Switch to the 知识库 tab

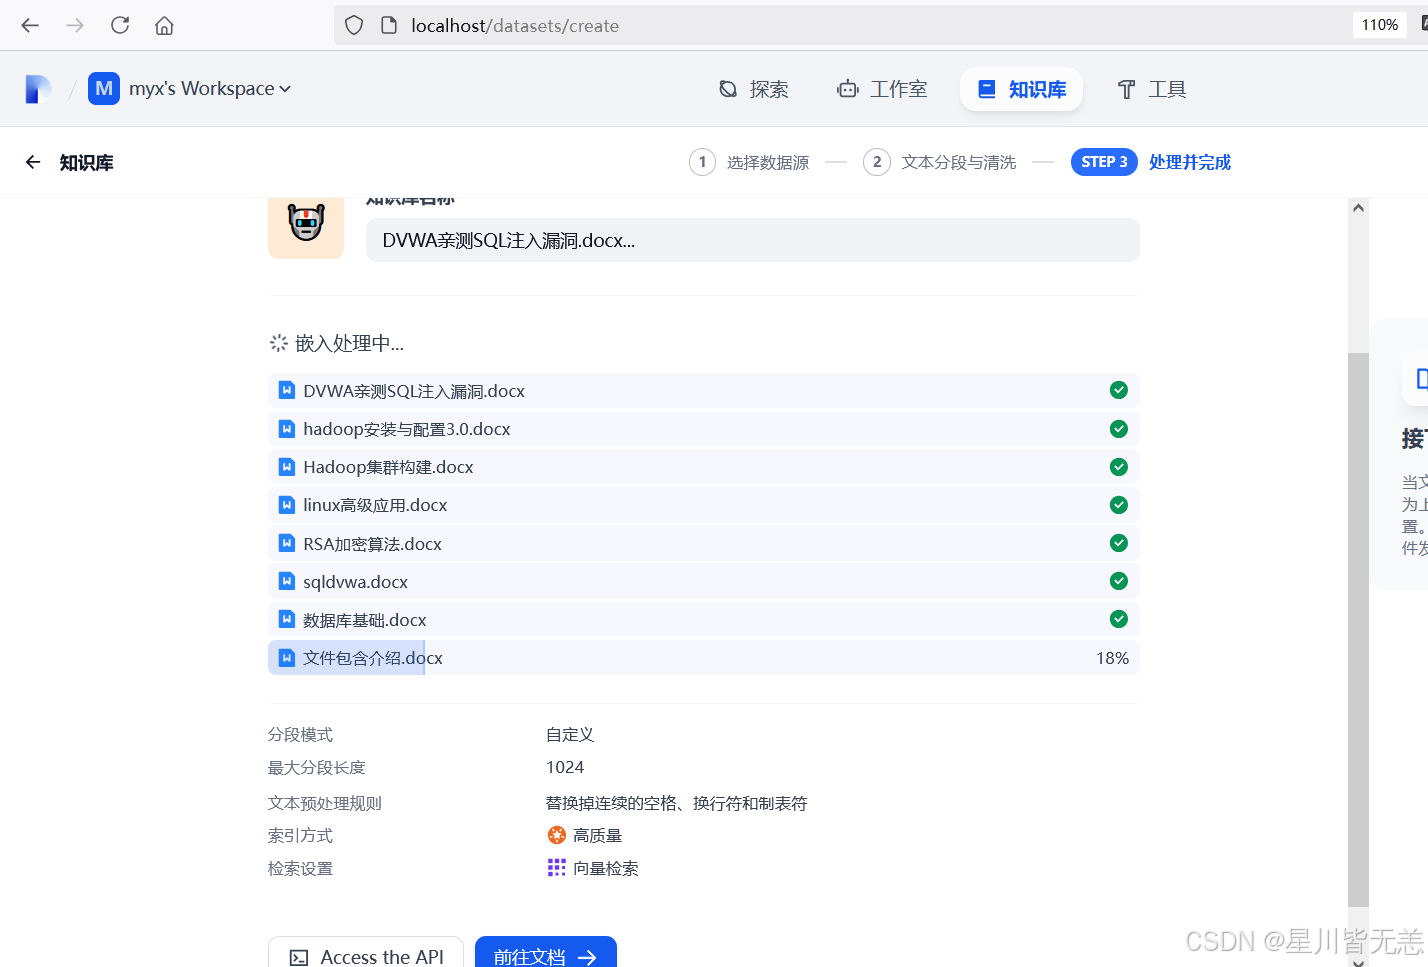pos(1021,89)
